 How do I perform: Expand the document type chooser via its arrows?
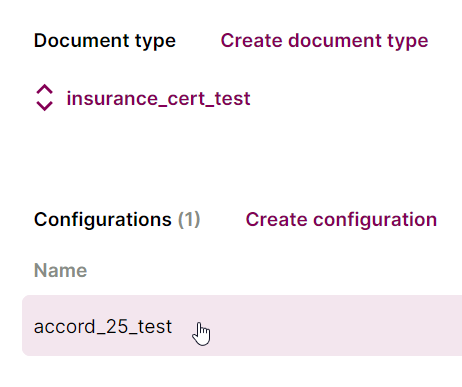pos(44,97)
